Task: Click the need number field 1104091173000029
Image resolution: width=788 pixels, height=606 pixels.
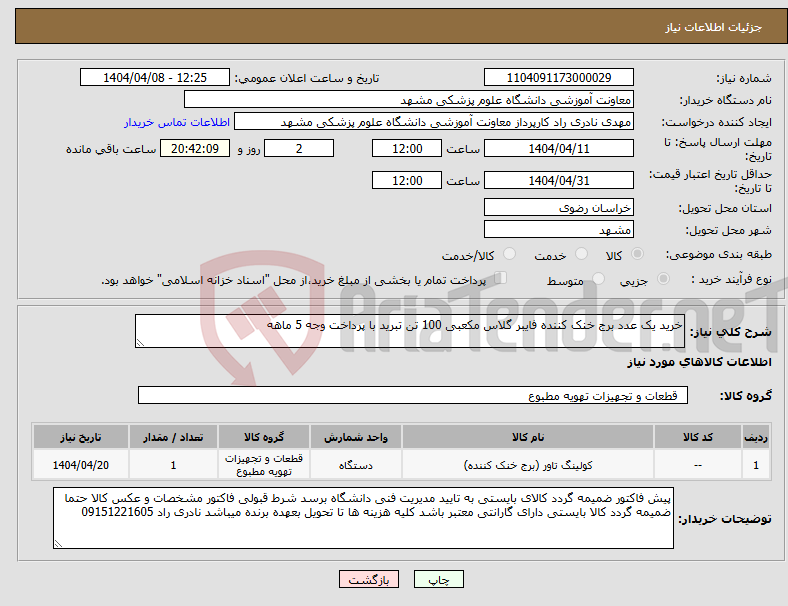Action: point(559,77)
